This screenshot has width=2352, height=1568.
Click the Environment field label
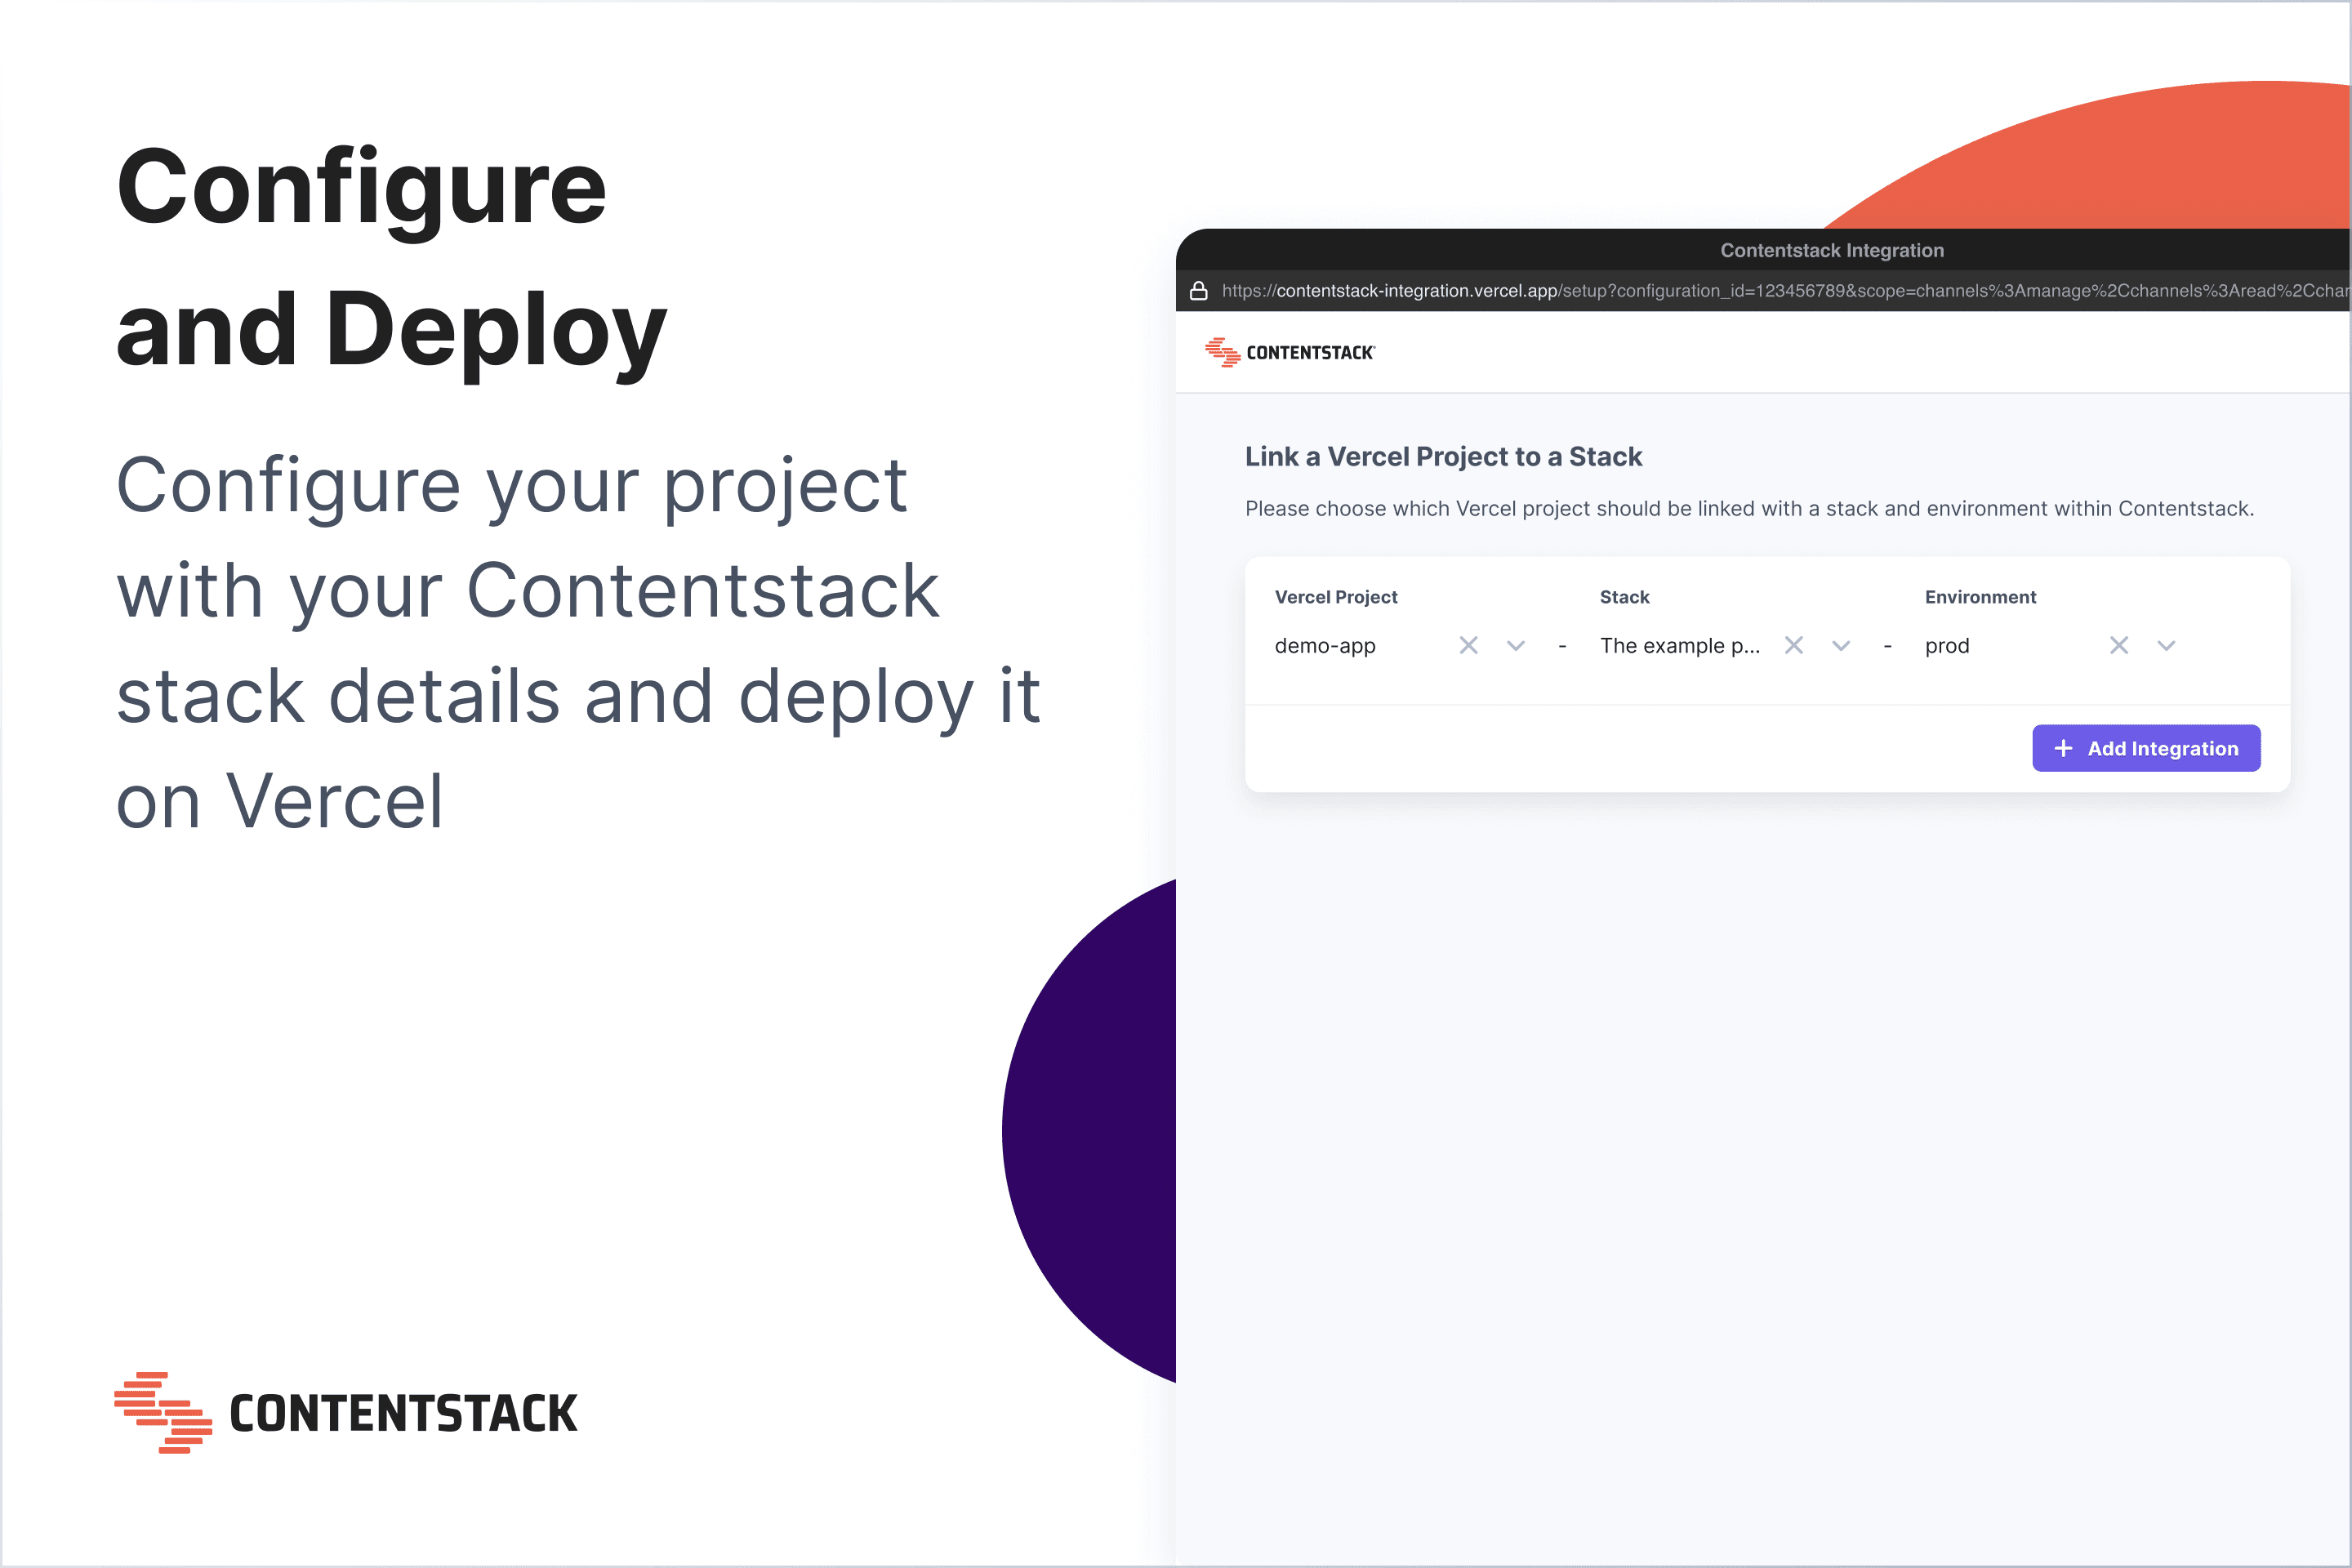tap(1980, 597)
